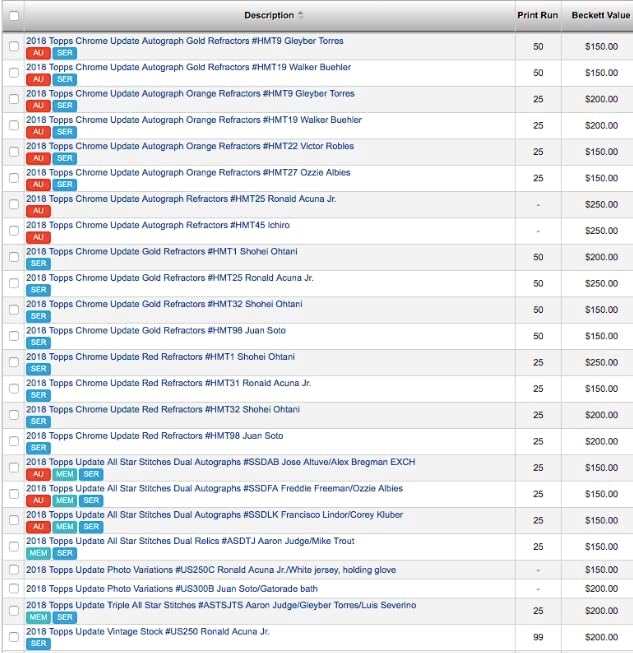This screenshot has width=633, height=653.
Task: Select $250.00 value of Autograph Refractors Ichiro row
Action: [601, 231]
